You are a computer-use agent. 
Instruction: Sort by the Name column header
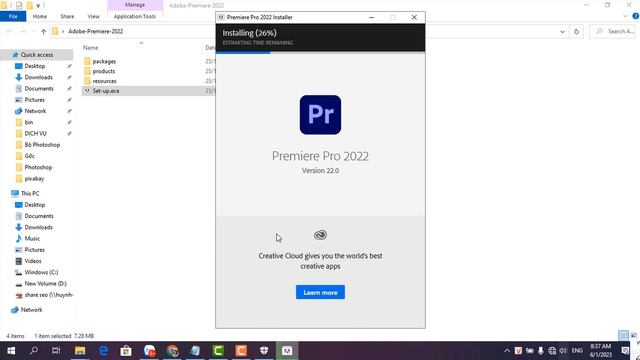pyautogui.click(x=91, y=48)
